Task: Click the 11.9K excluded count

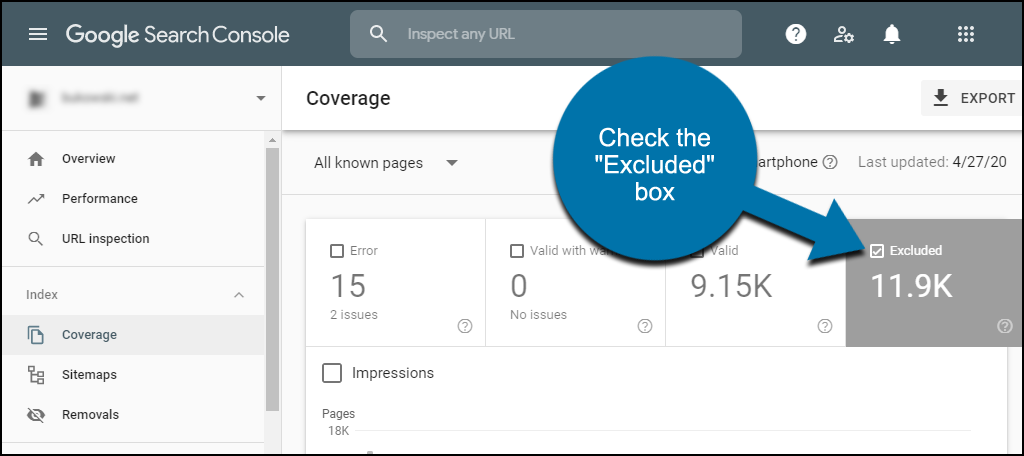Action: pos(912,286)
